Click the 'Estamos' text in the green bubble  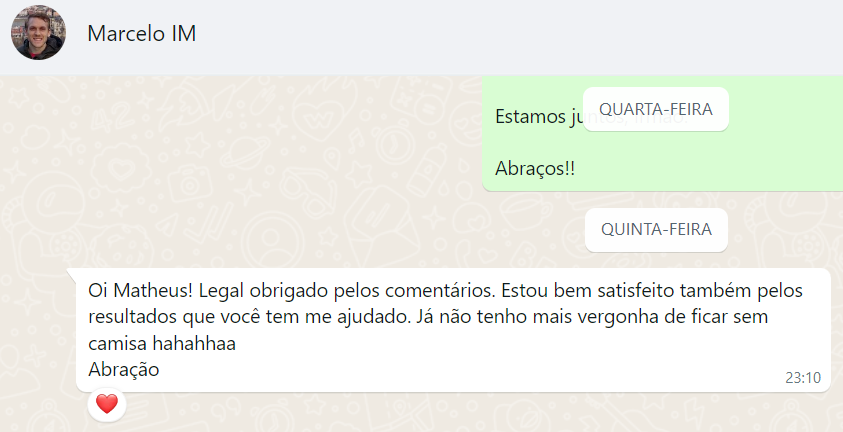pos(528,116)
